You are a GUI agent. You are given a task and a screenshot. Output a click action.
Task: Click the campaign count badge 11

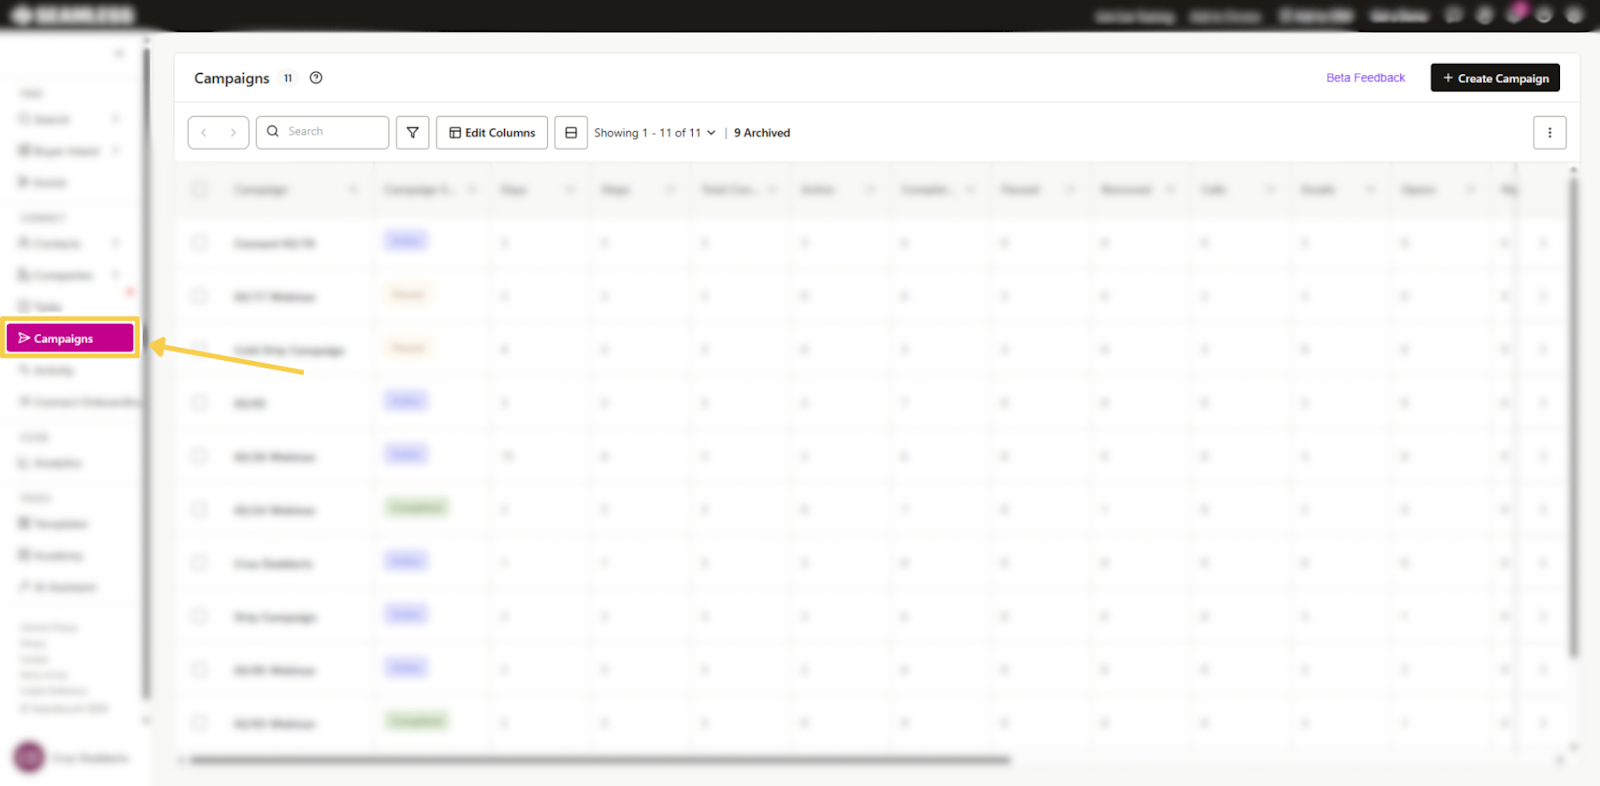pos(288,78)
